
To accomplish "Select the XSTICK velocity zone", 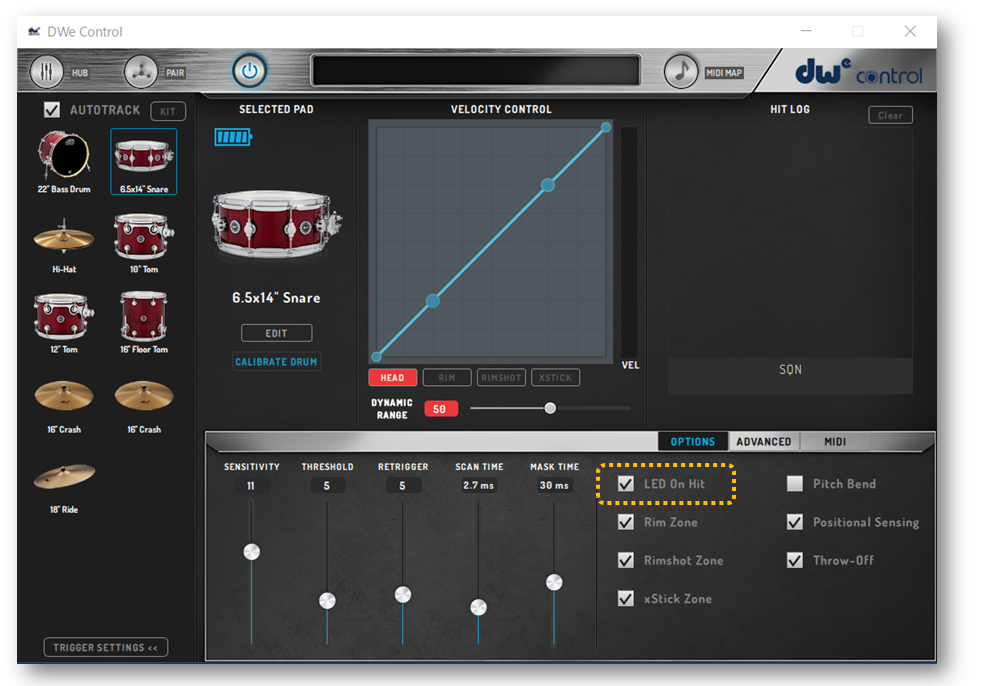I will [x=556, y=377].
